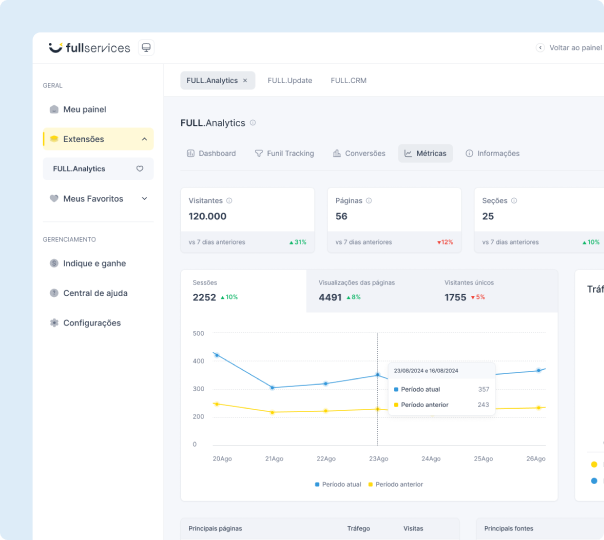Image resolution: width=604 pixels, height=540 pixels.
Task: Collapse the Extensões sidebar section
Action: [x=145, y=139]
